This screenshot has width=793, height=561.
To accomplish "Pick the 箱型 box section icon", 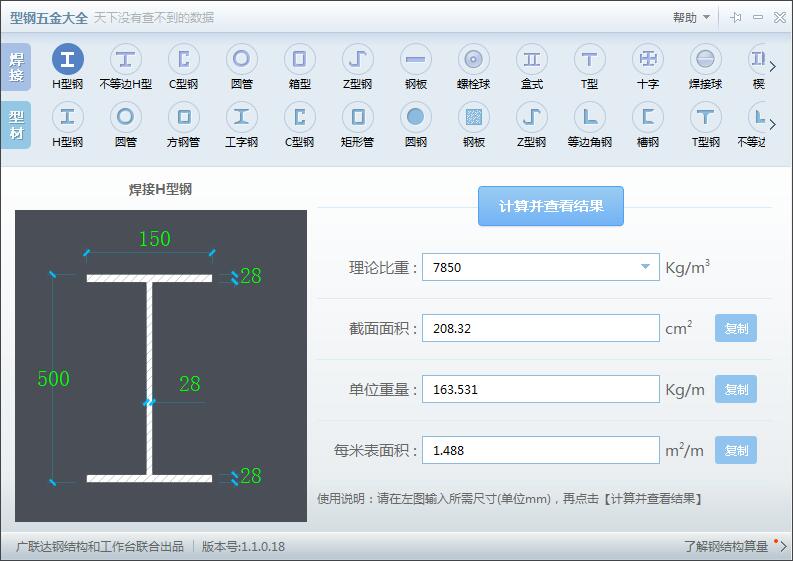I will coord(299,60).
